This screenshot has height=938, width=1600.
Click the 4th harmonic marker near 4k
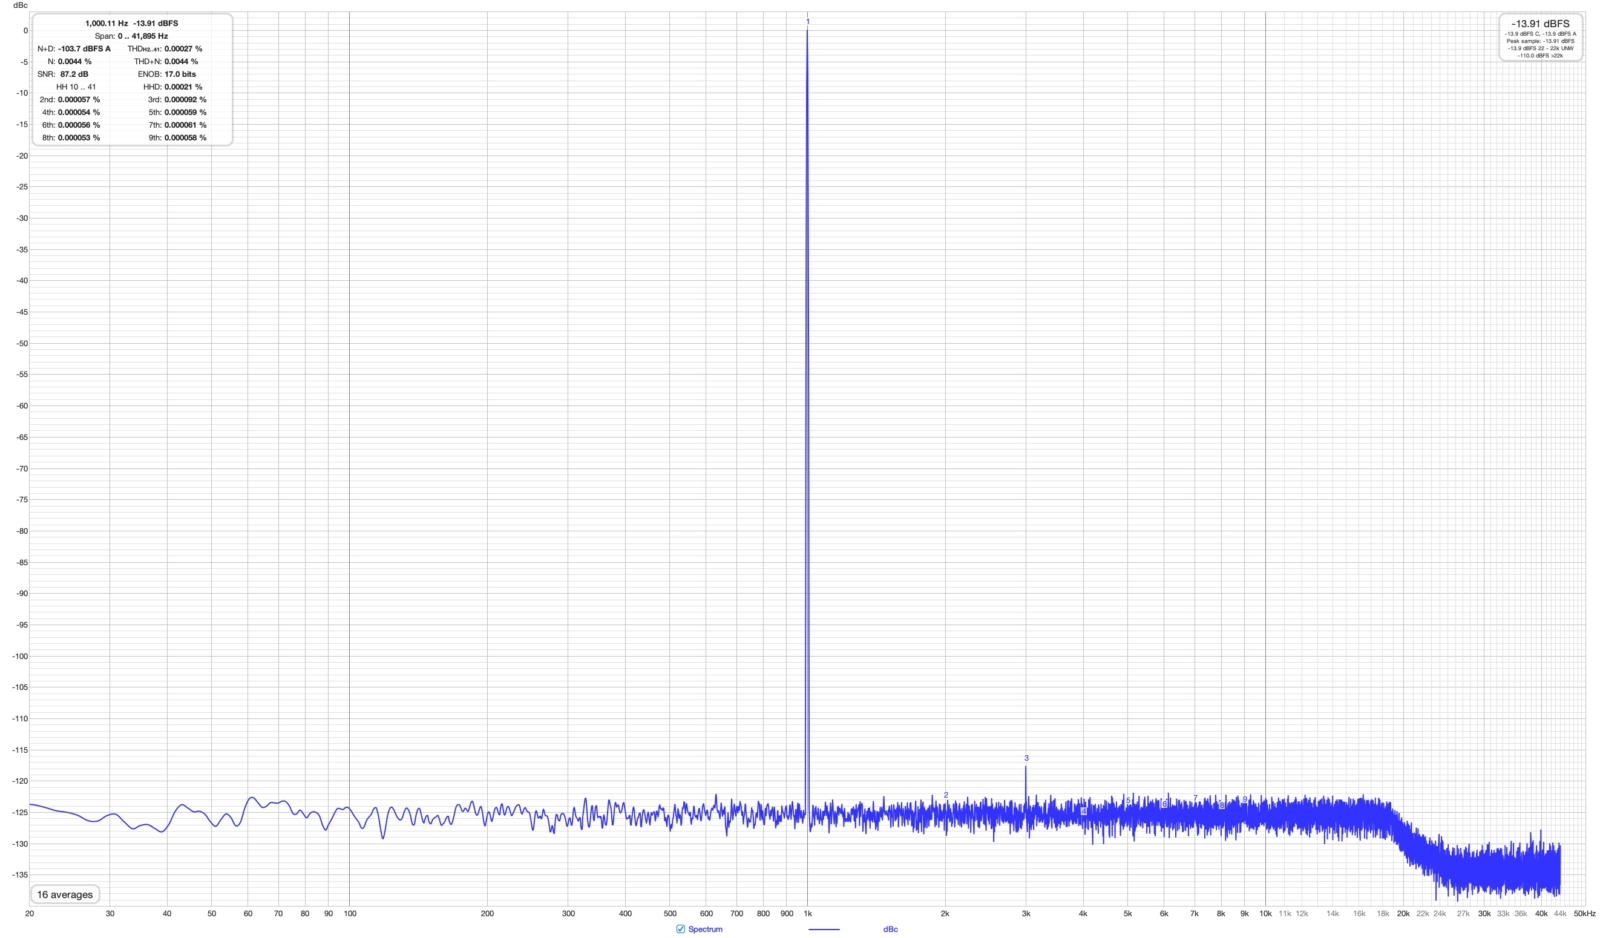tap(1083, 811)
